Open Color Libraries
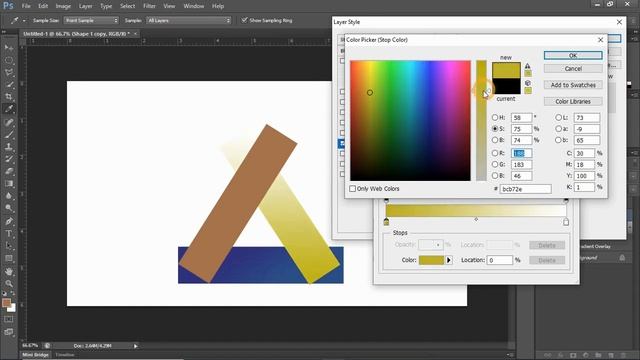Screen dimensions: 640x360 coord(573,101)
